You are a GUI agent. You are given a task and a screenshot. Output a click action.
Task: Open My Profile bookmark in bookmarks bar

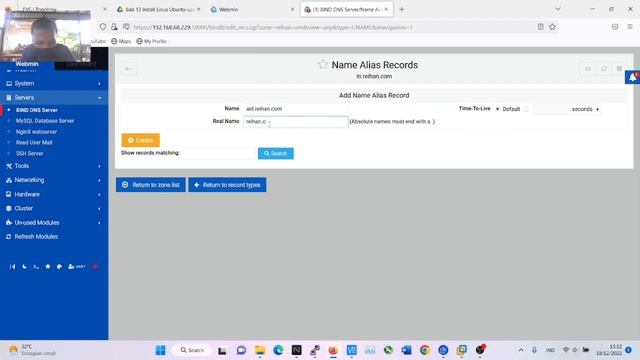(x=152, y=41)
